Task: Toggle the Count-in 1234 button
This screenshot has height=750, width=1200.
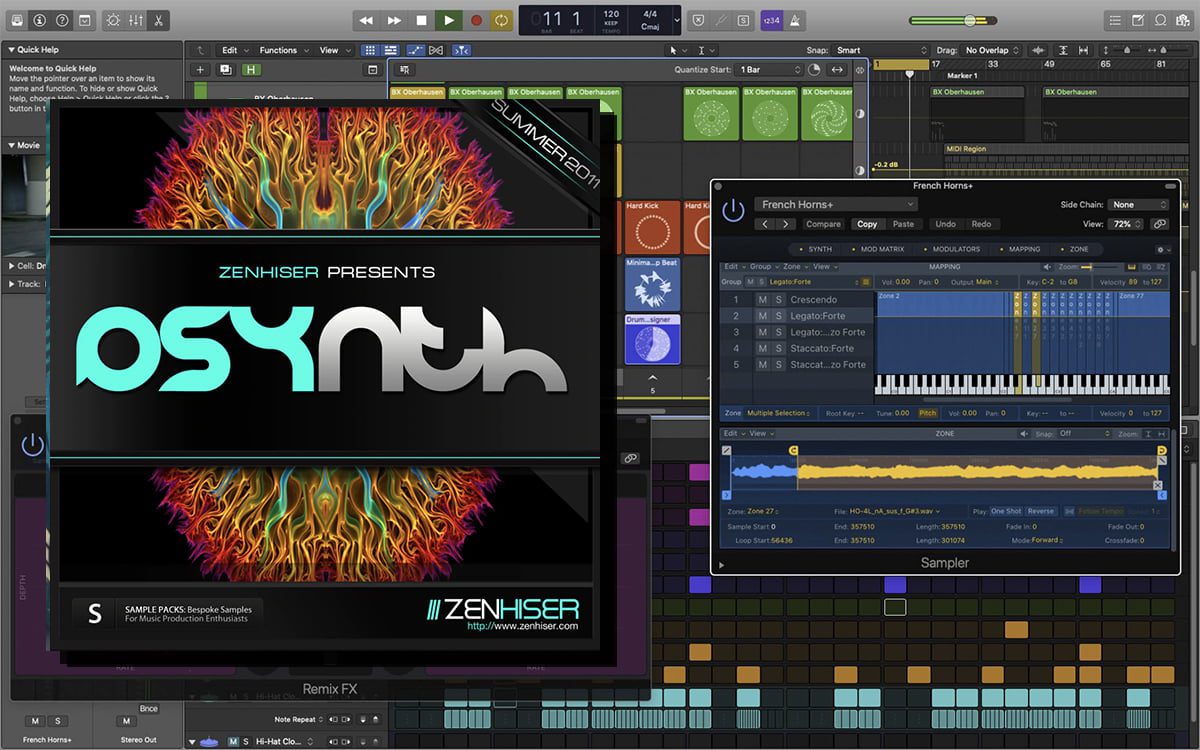Action: coord(770,20)
